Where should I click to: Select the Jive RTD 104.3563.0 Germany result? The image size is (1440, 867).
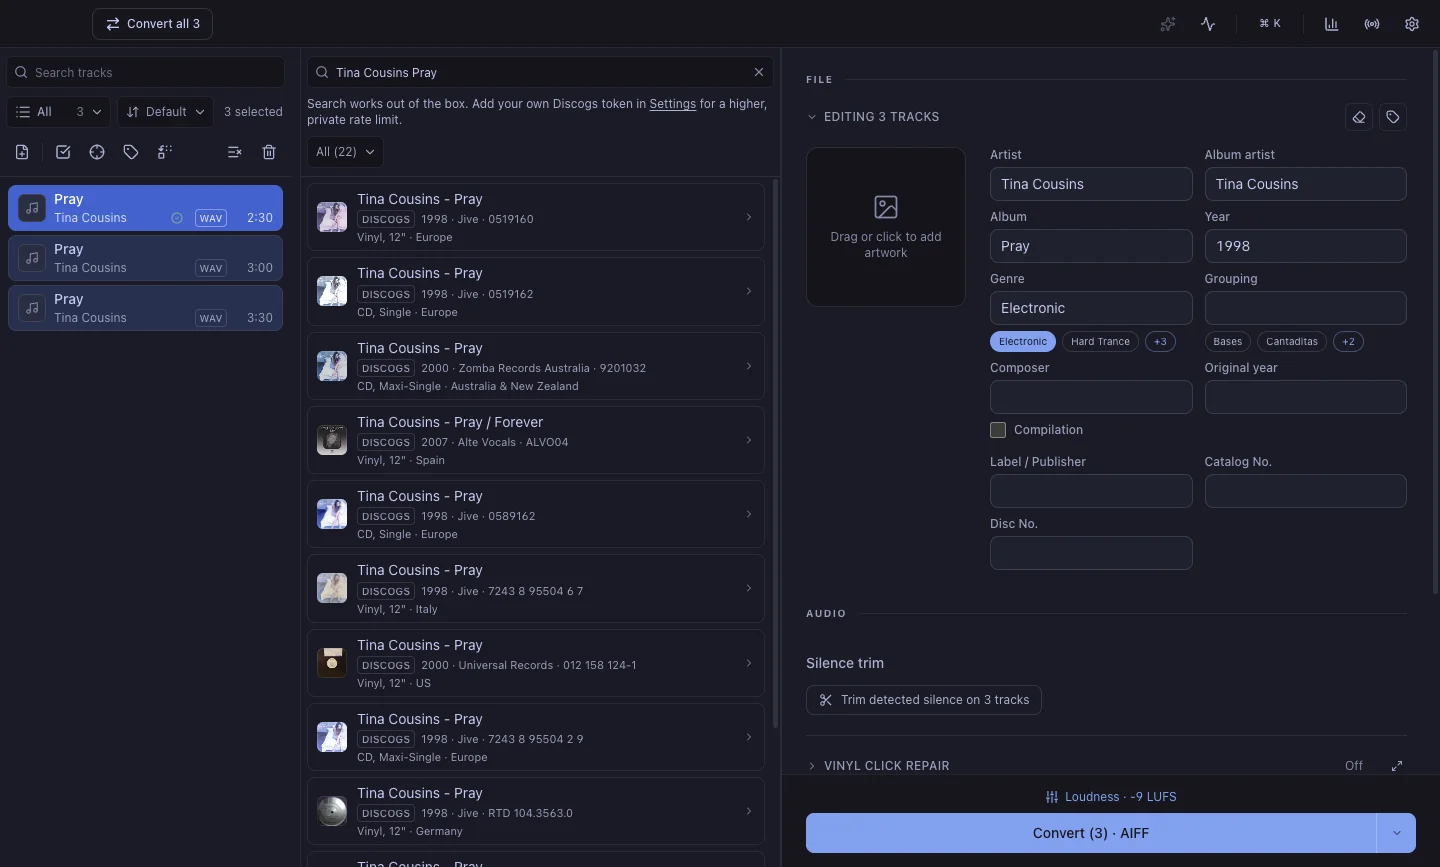click(x=536, y=811)
